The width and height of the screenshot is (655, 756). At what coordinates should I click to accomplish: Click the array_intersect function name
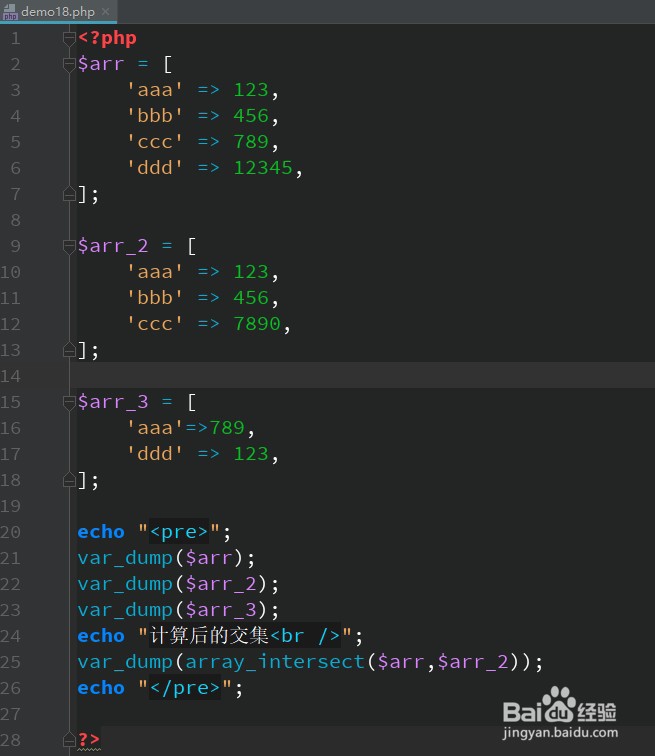click(275, 662)
